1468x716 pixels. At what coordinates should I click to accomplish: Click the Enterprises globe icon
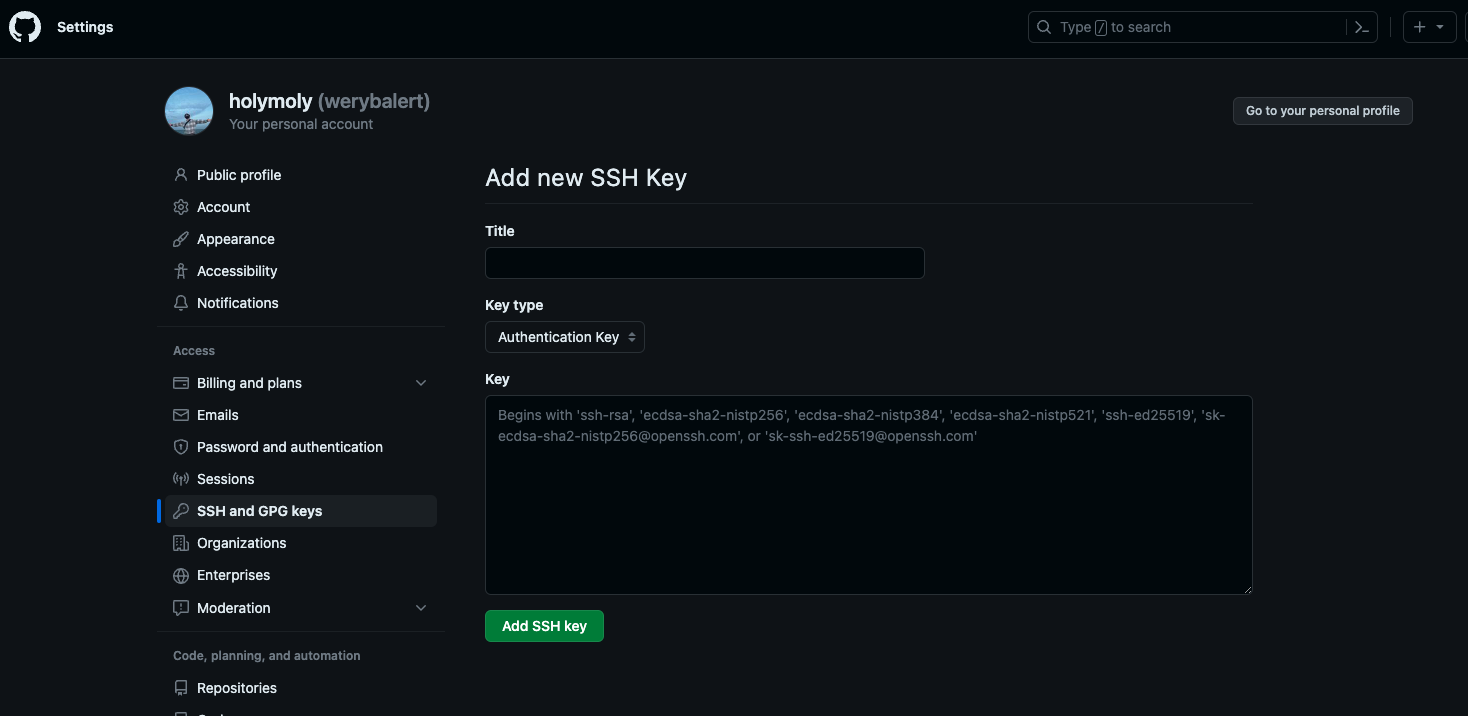pos(181,575)
